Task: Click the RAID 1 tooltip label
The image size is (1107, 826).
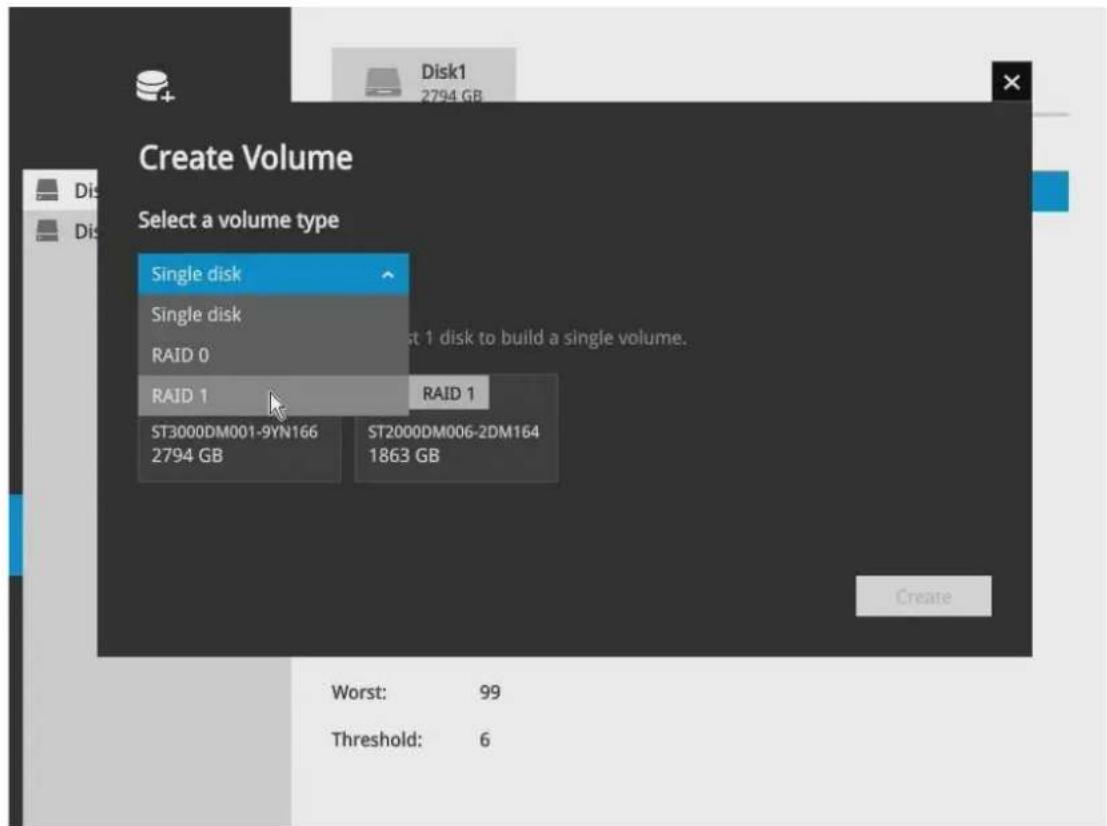Action: [448, 393]
